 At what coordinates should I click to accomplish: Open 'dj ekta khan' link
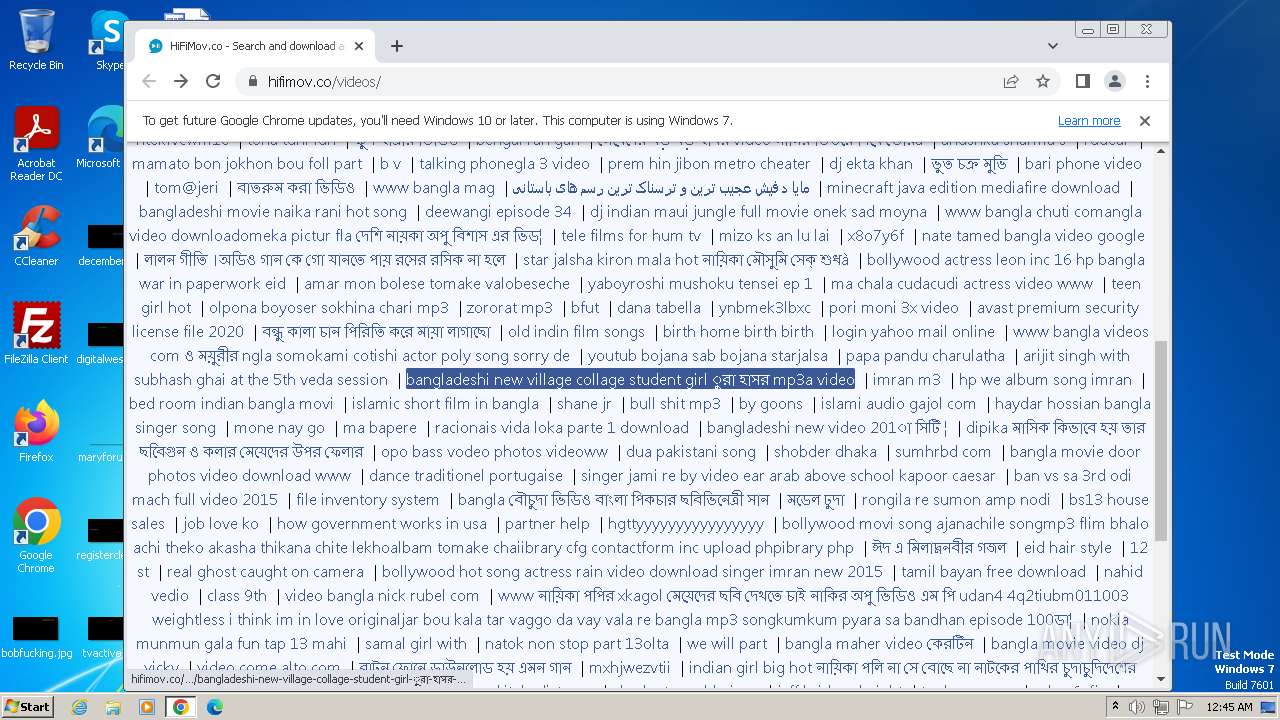coord(871,164)
